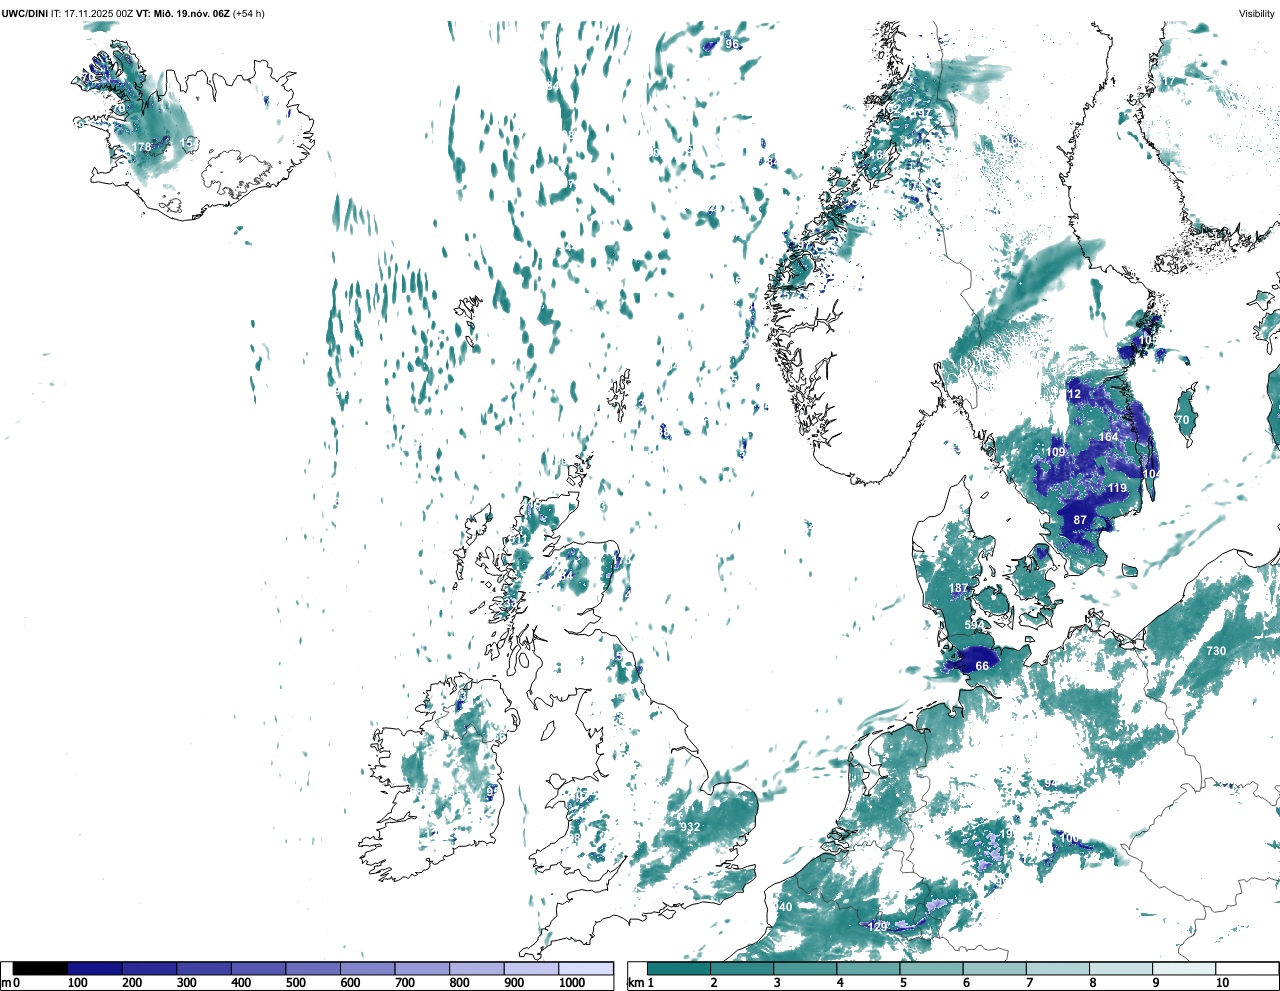Image resolution: width=1280 pixels, height=991 pixels.
Task: Select the "164" value over eastern Sweden
Action: point(1109,437)
